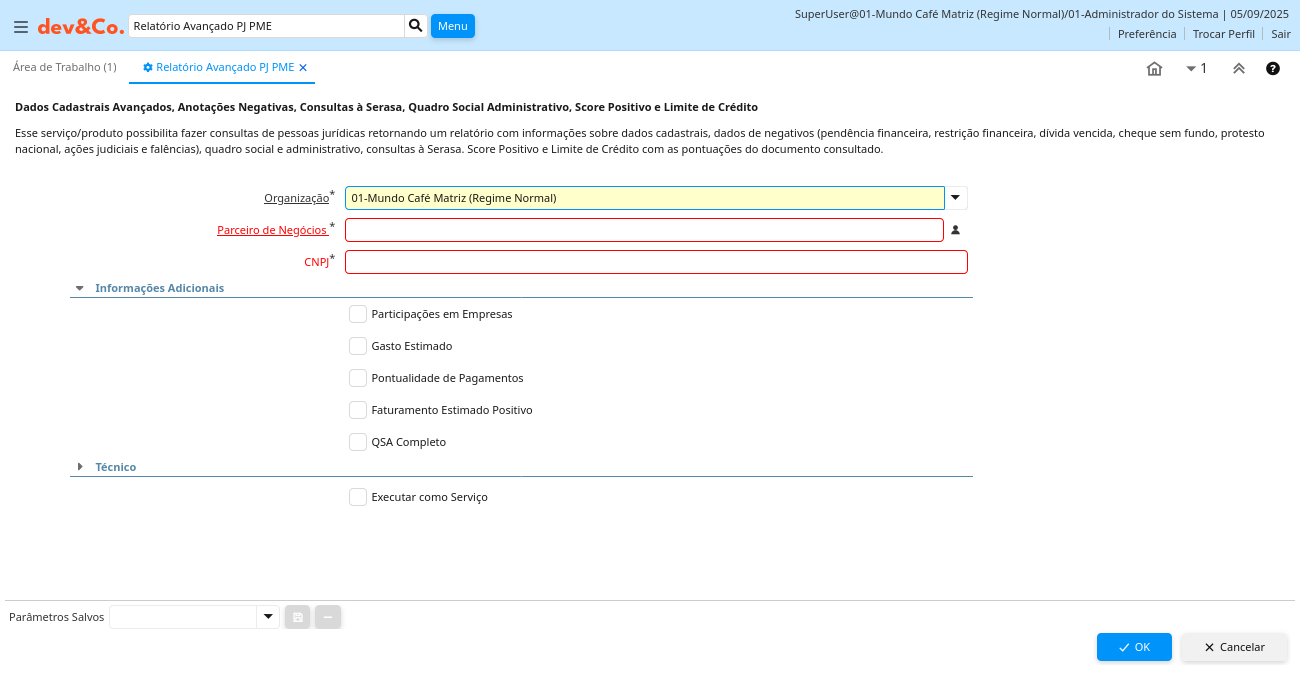Enable Faturamento Estimado Positivo

point(358,410)
